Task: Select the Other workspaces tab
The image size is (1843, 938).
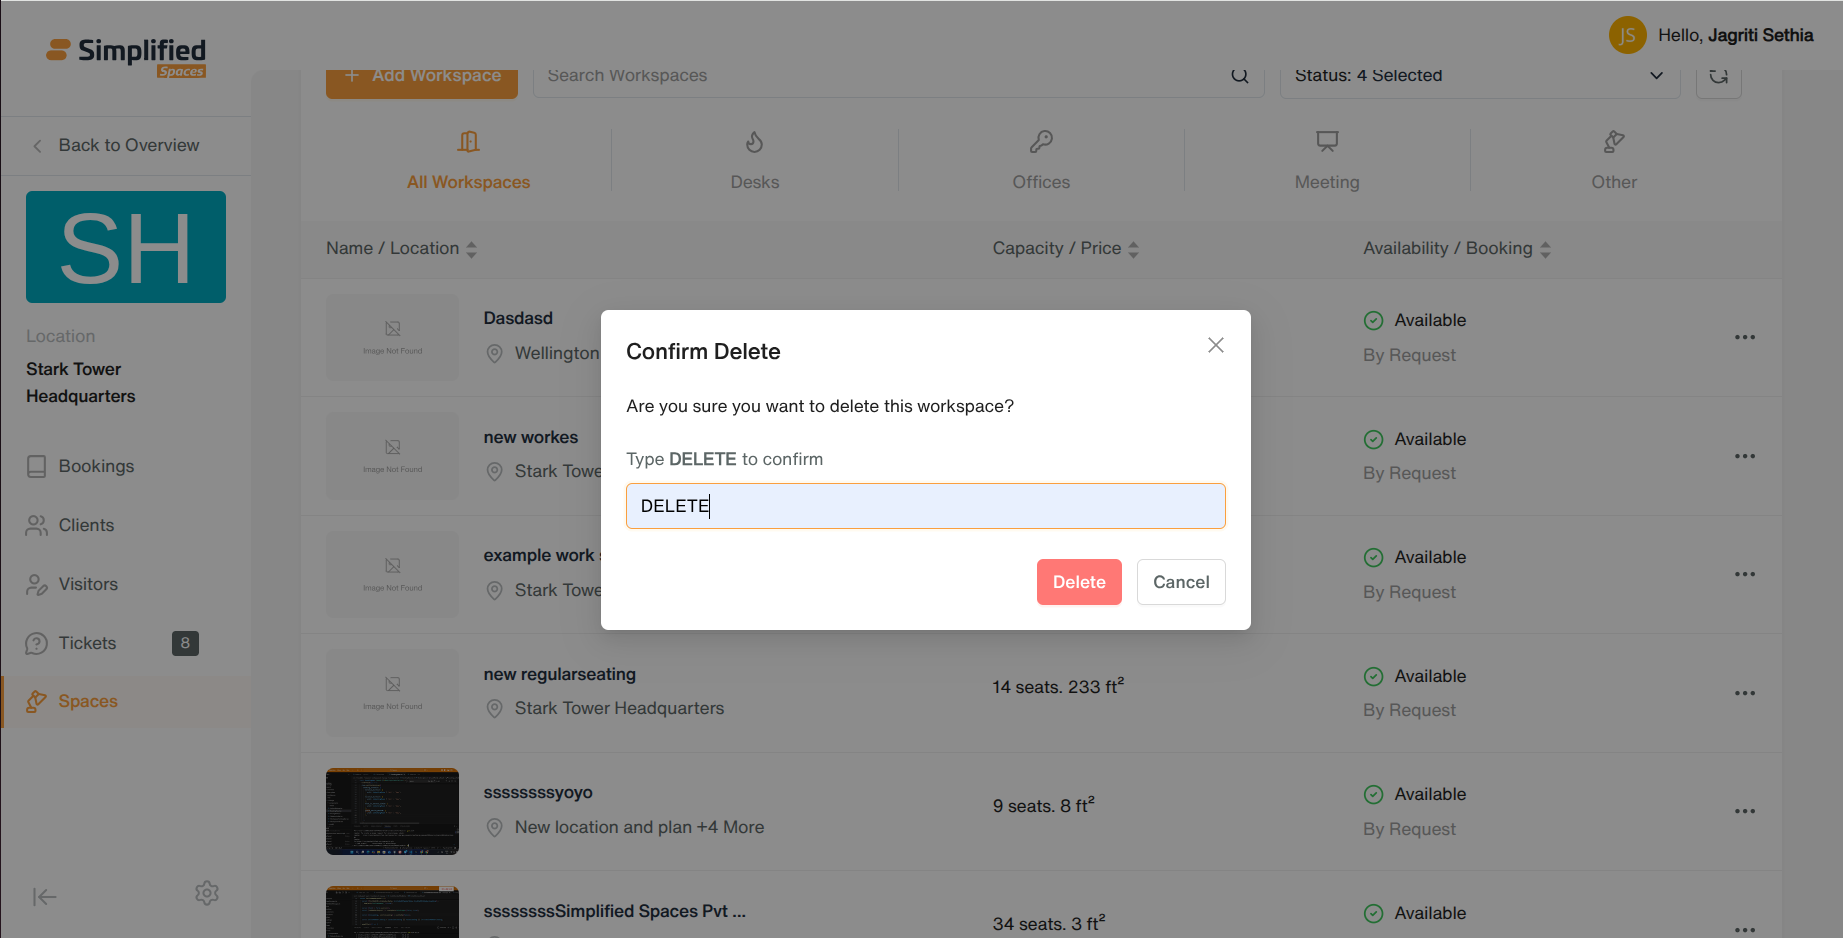Action: point(1614,160)
